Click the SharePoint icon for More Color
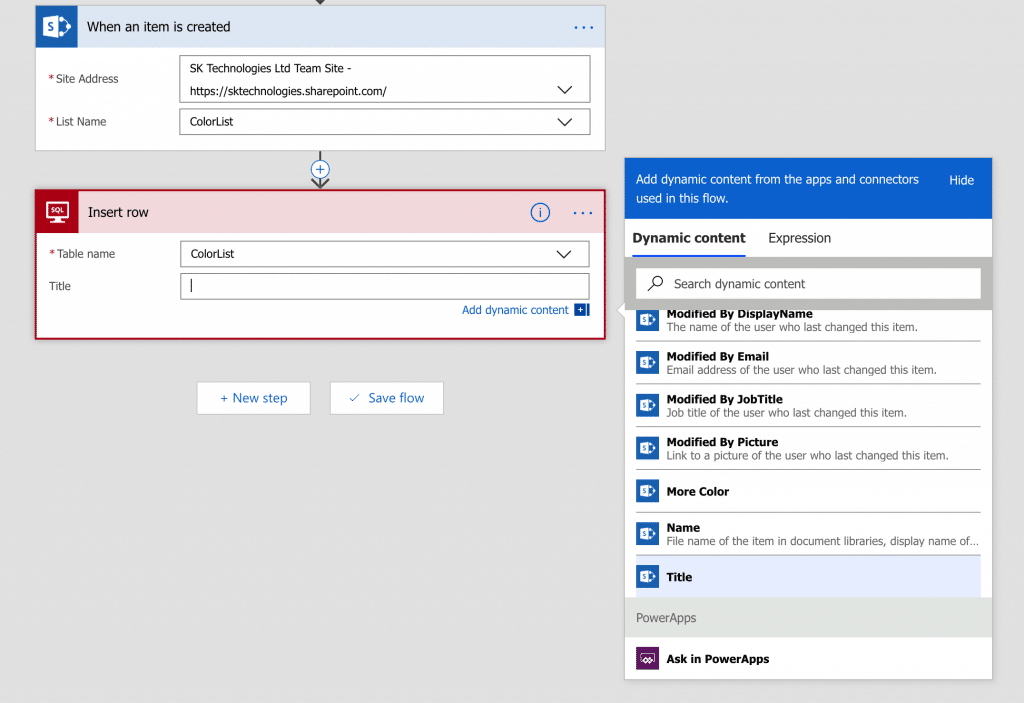The image size is (1024, 703). [647, 491]
